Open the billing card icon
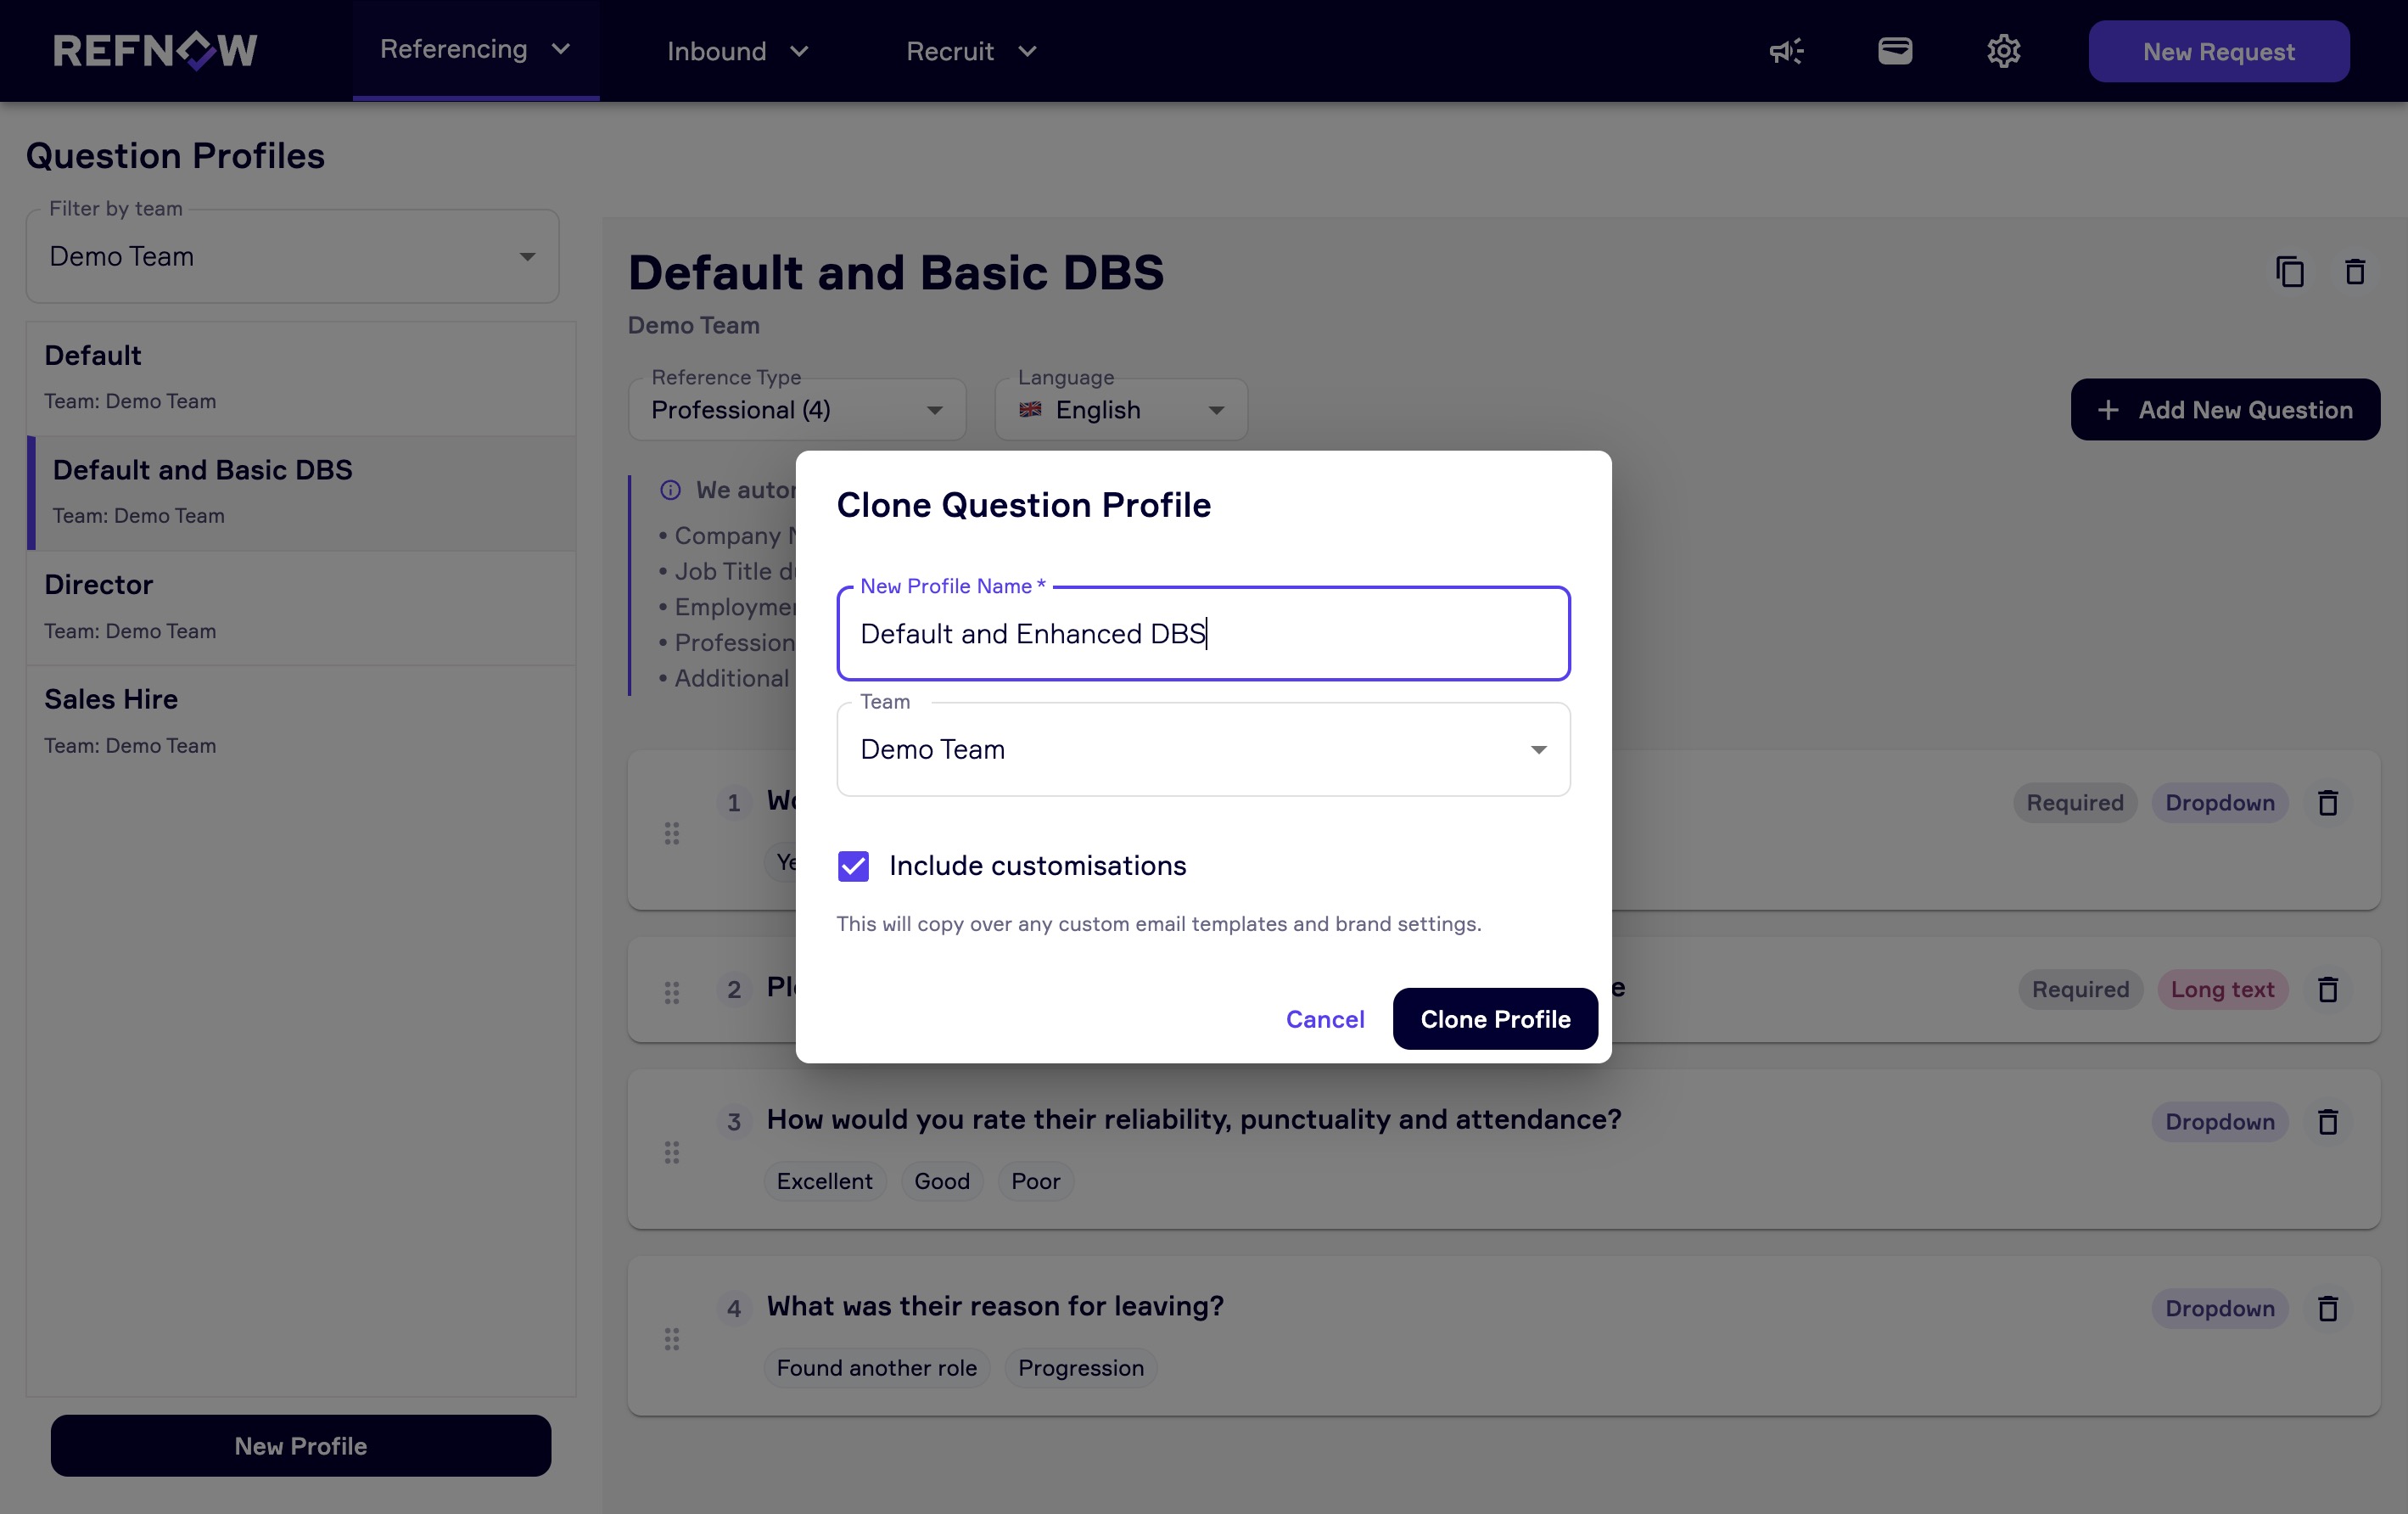Viewport: 2408px width, 1514px height. coord(1895,51)
